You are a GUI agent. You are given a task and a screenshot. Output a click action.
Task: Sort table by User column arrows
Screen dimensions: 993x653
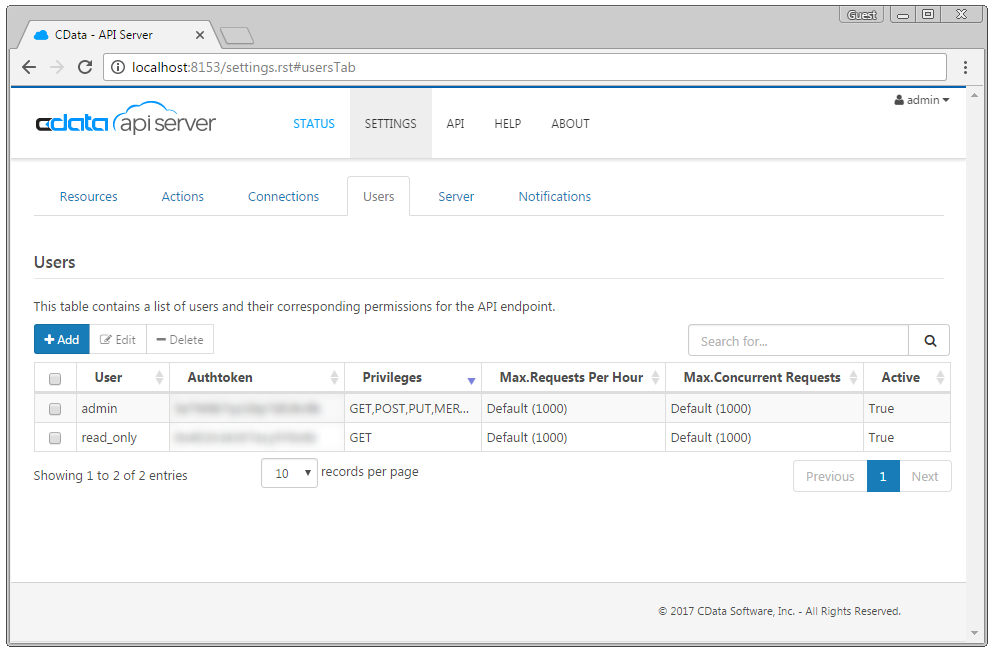[159, 378]
